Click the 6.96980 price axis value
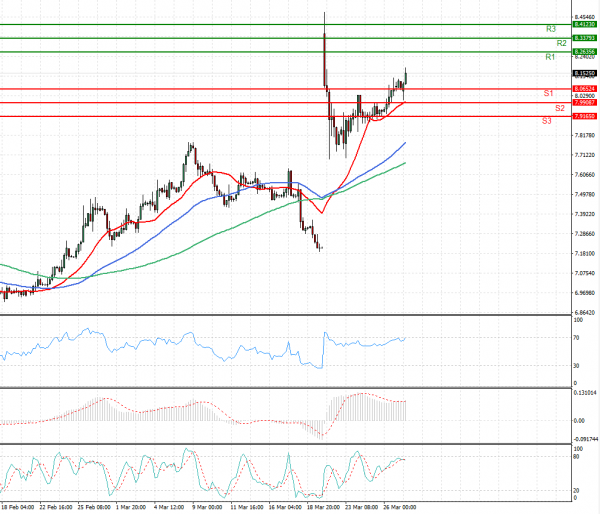Viewport: 600px width, 514px height. [x=585, y=293]
